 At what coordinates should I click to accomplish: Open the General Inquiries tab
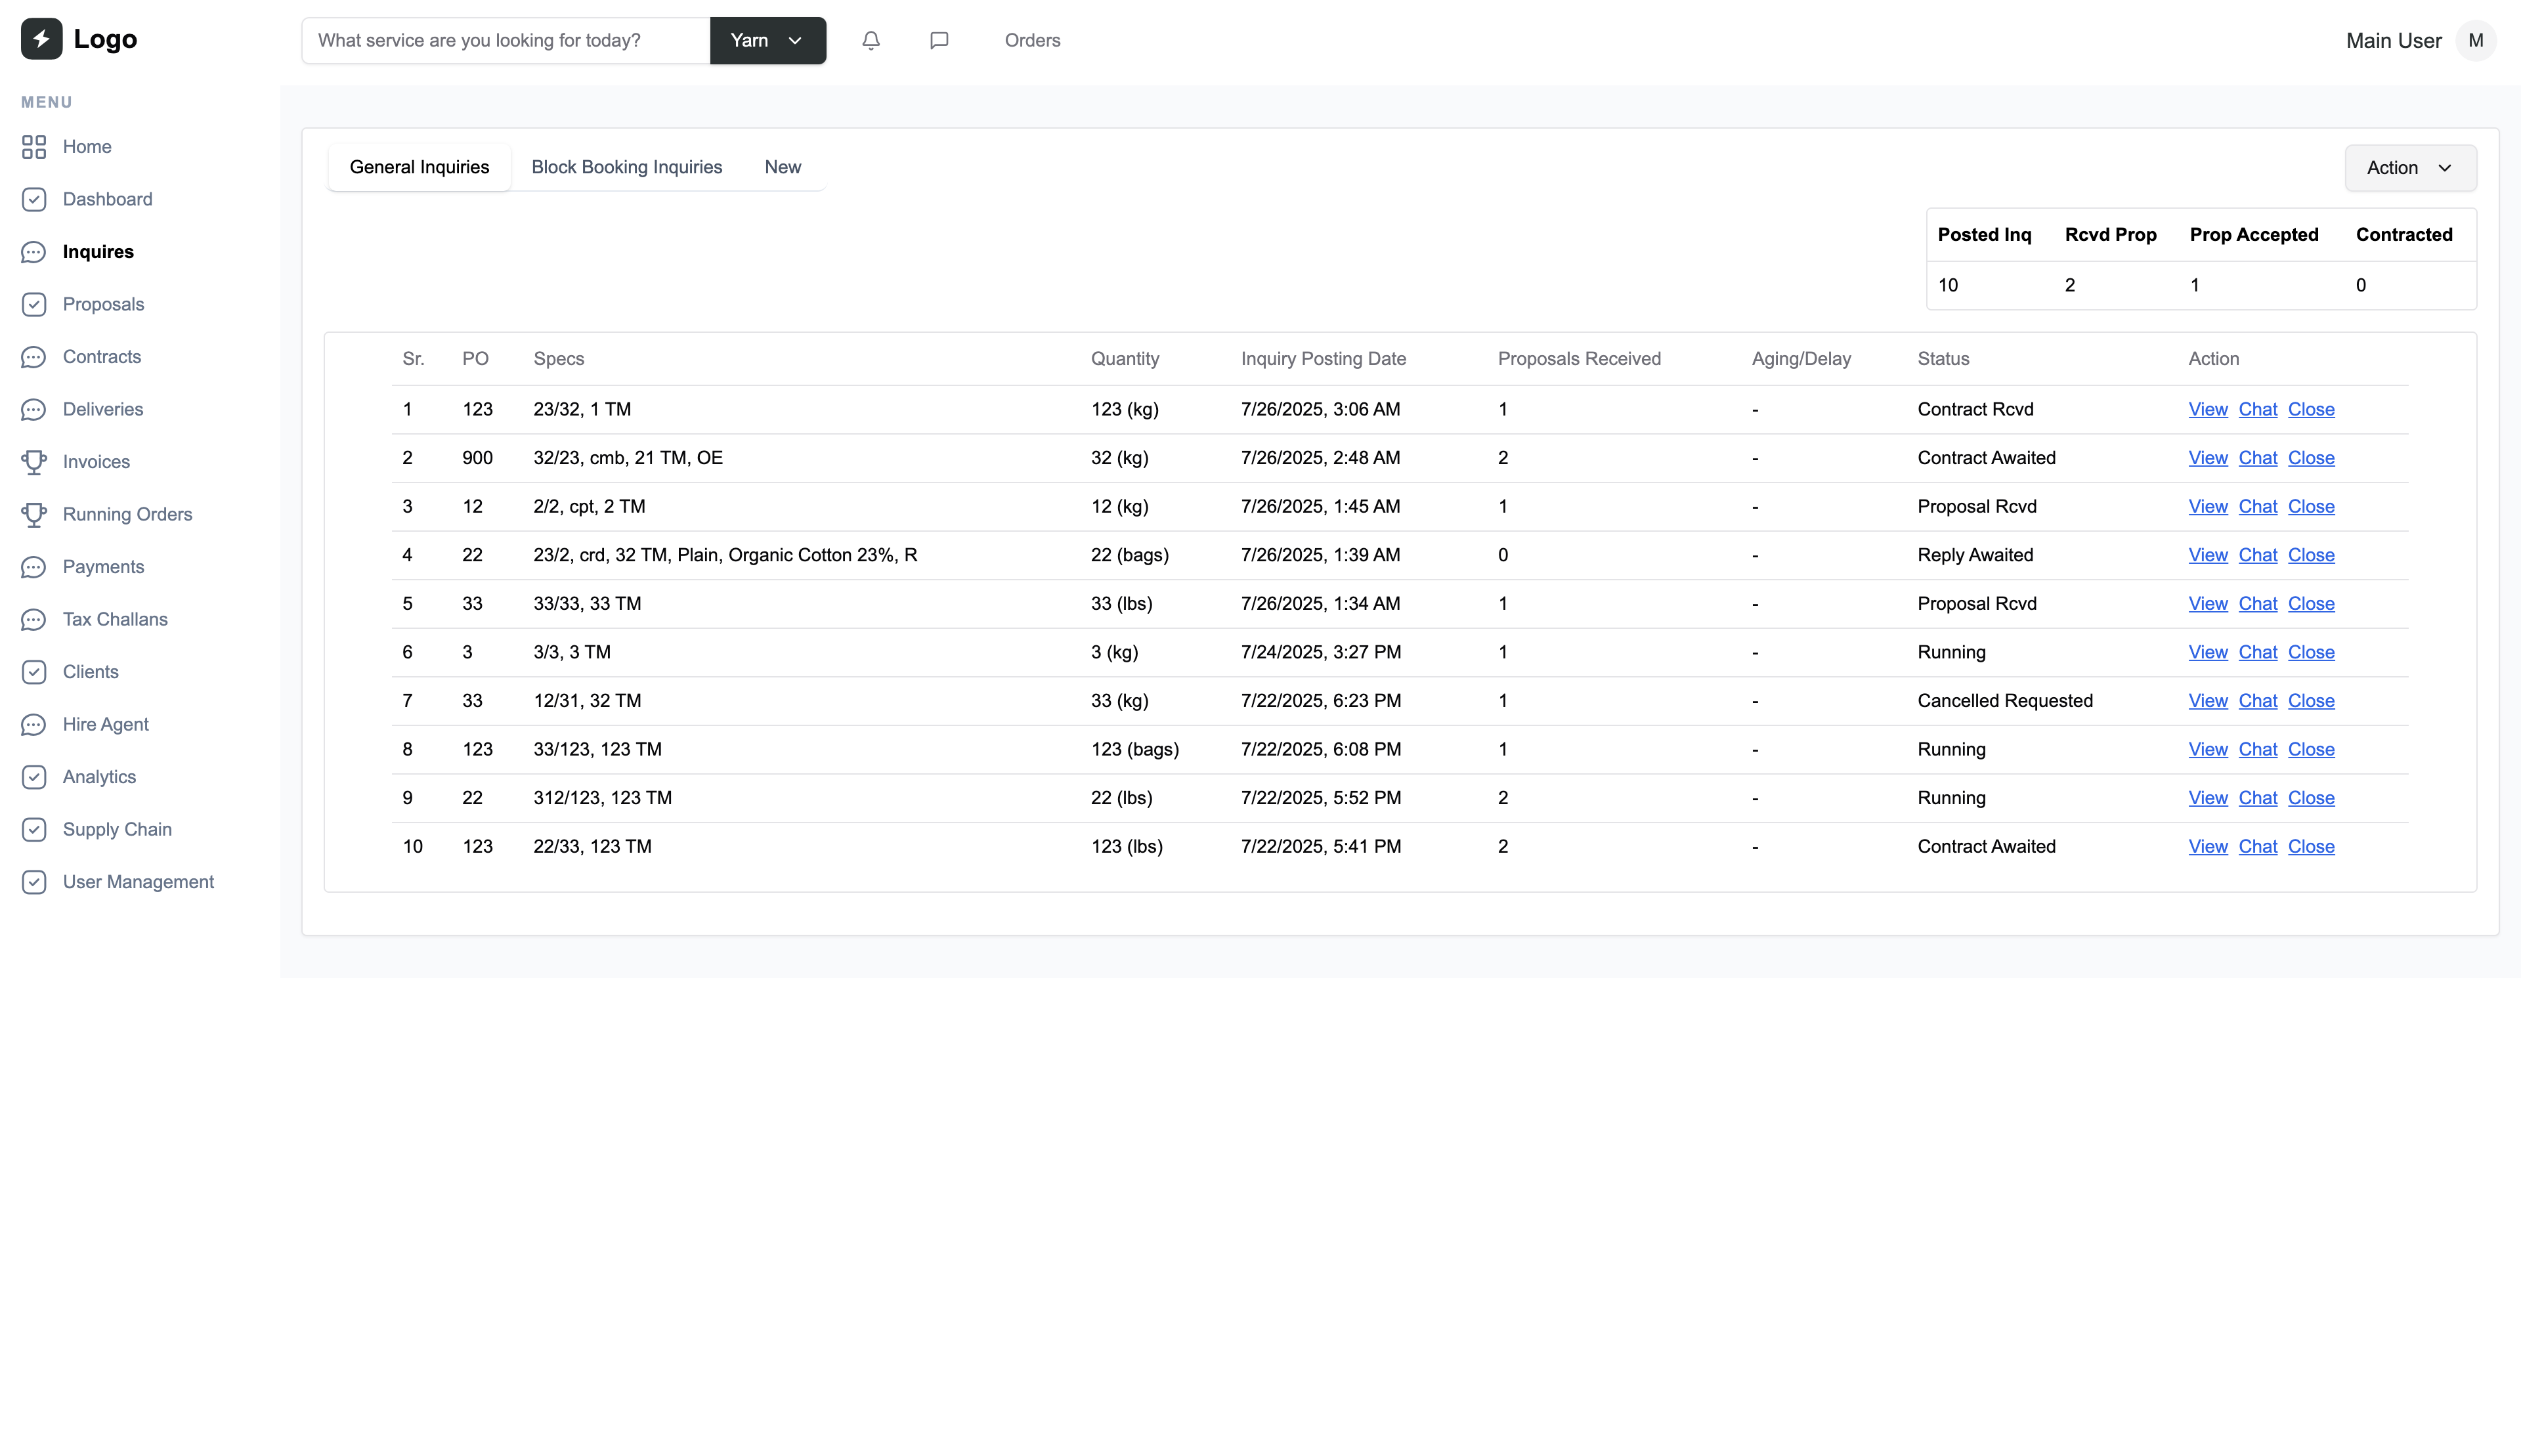pos(419,167)
